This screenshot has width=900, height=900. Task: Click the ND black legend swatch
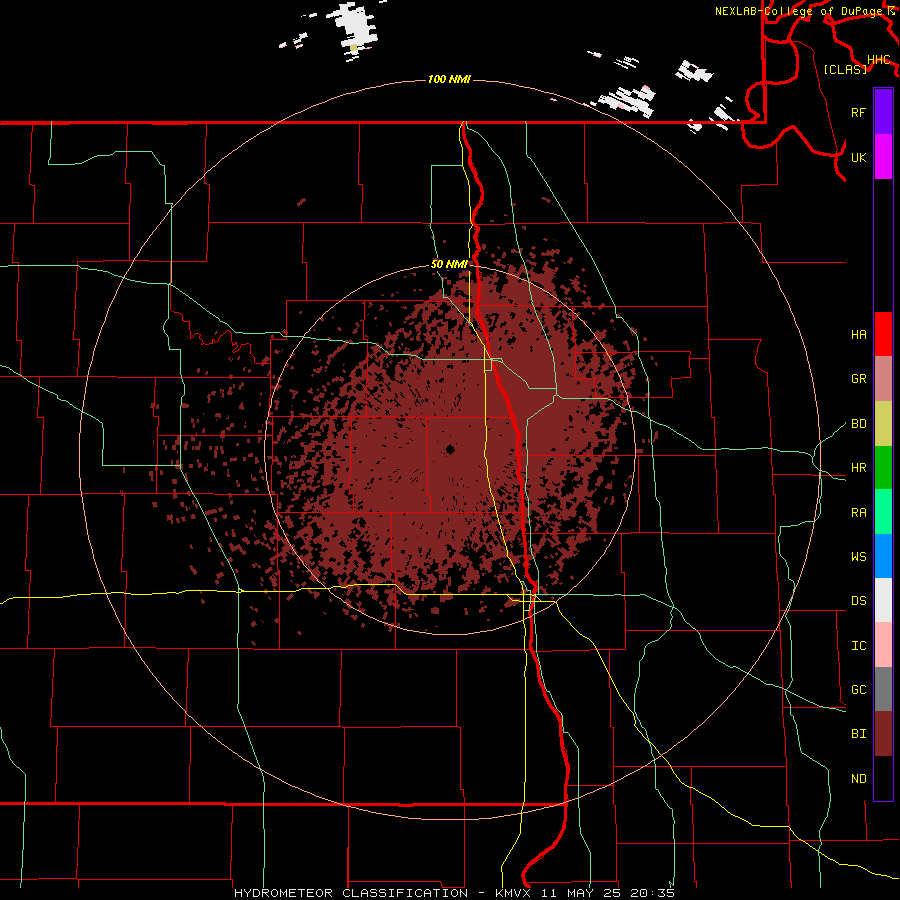[x=883, y=778]
